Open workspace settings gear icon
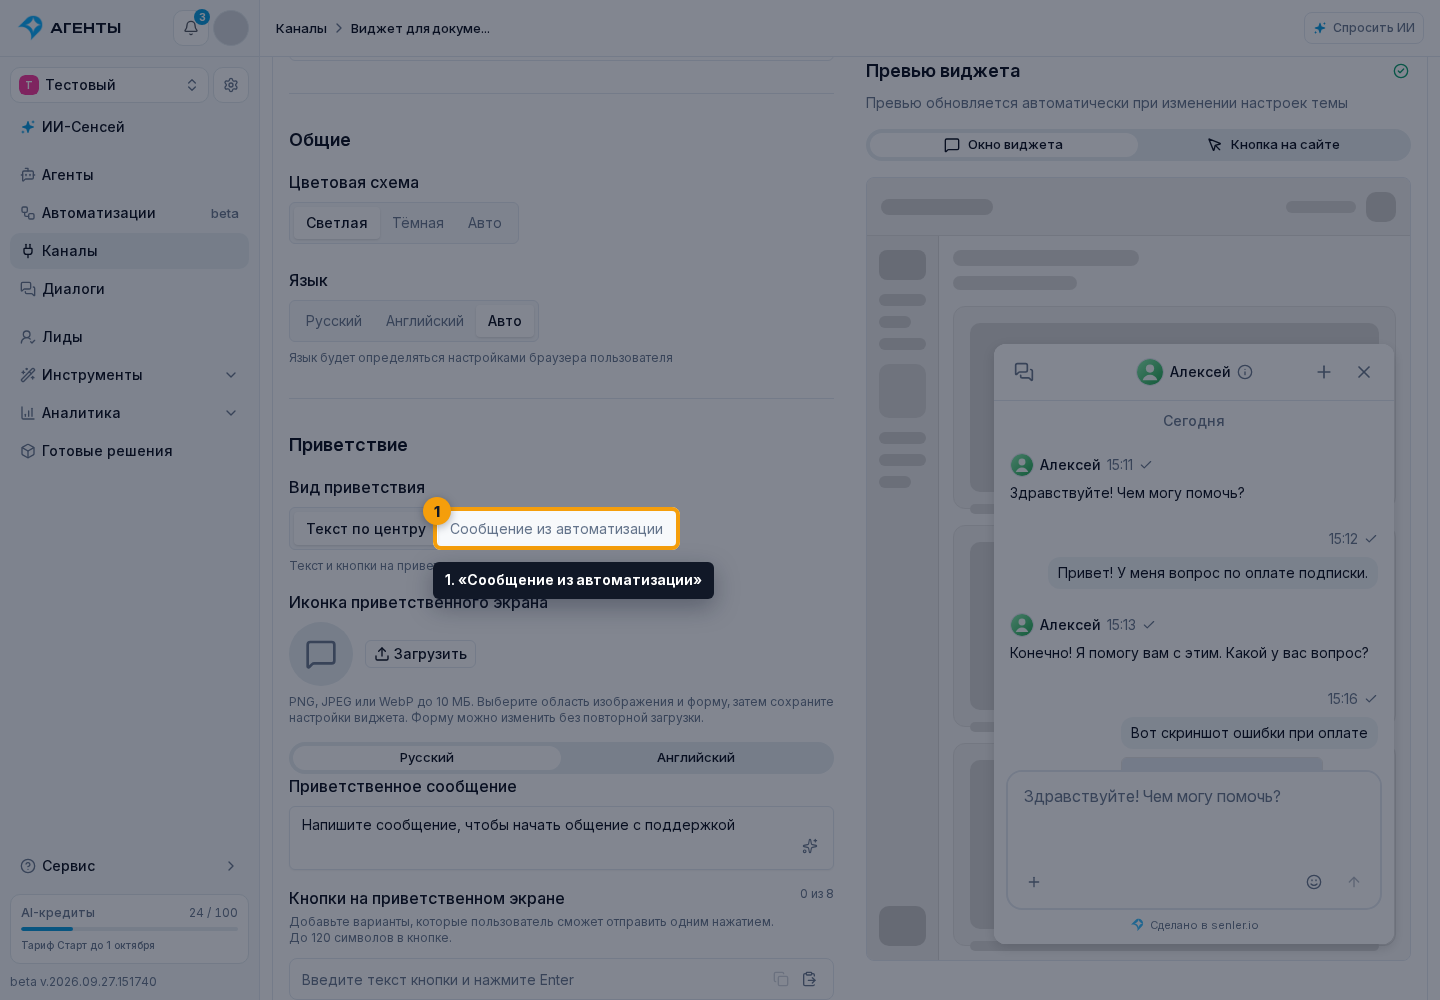The image size is (1440, 1000). coord(231,85)
